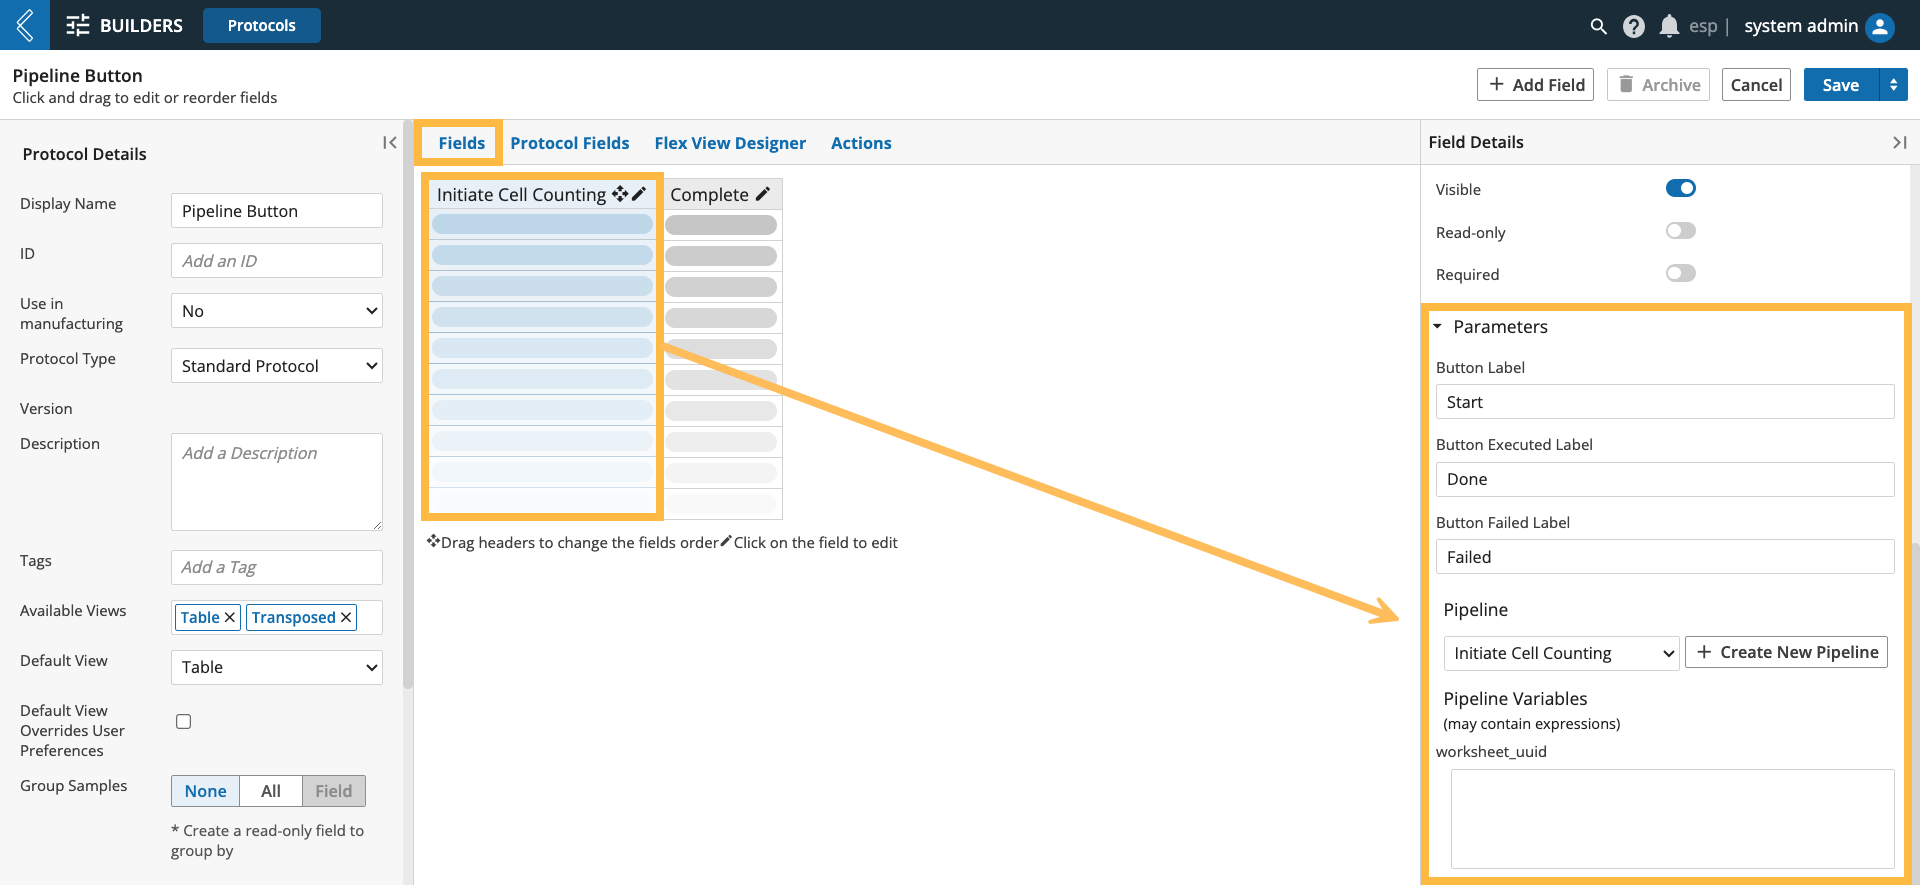Click the Button Label input
The width and height of the screenshot is (1920, 885).
click(x=1665, y=402)
